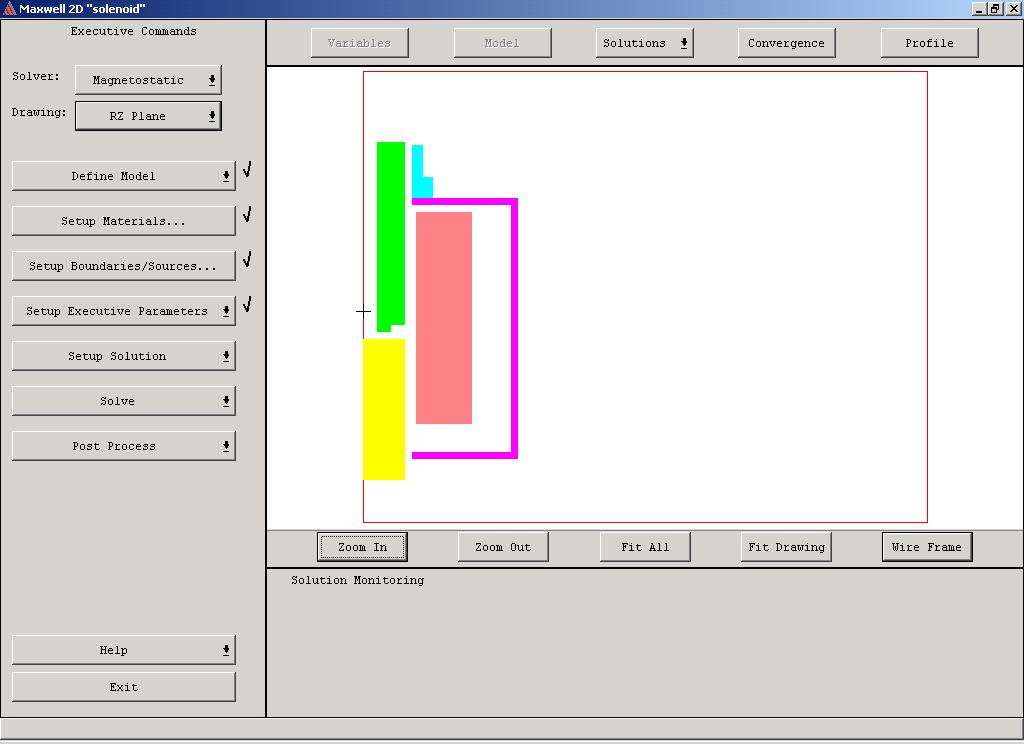The height and width of the screenshot is (744, 1024).
Task: Open the Profile view
Action: (929, 43)
